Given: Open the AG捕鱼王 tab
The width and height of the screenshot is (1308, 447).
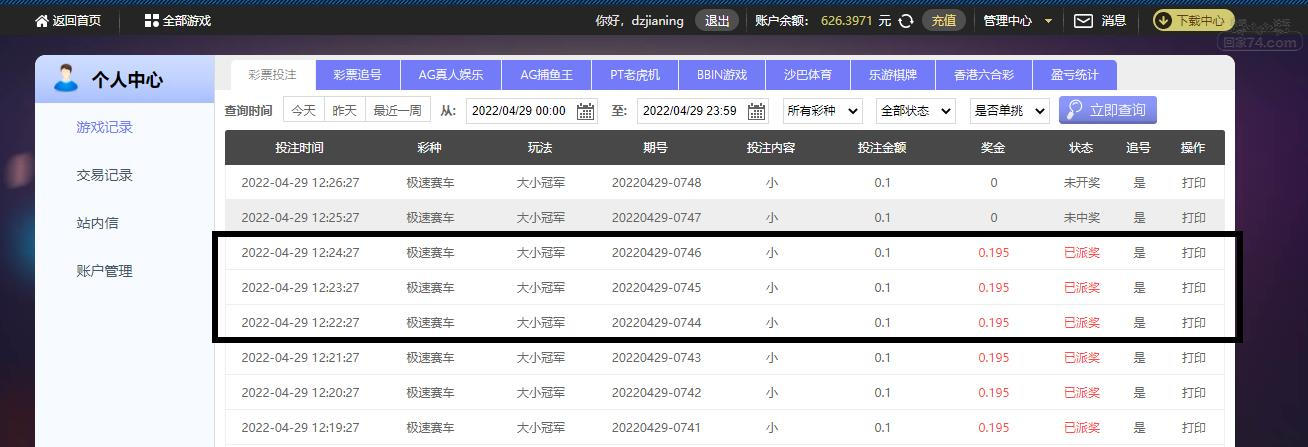Looking at the screenshot, I should point(547,75).
